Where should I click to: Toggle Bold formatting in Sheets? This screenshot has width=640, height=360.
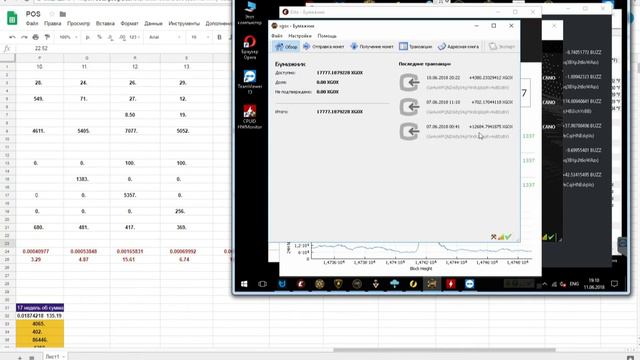[x=219, y=37]
